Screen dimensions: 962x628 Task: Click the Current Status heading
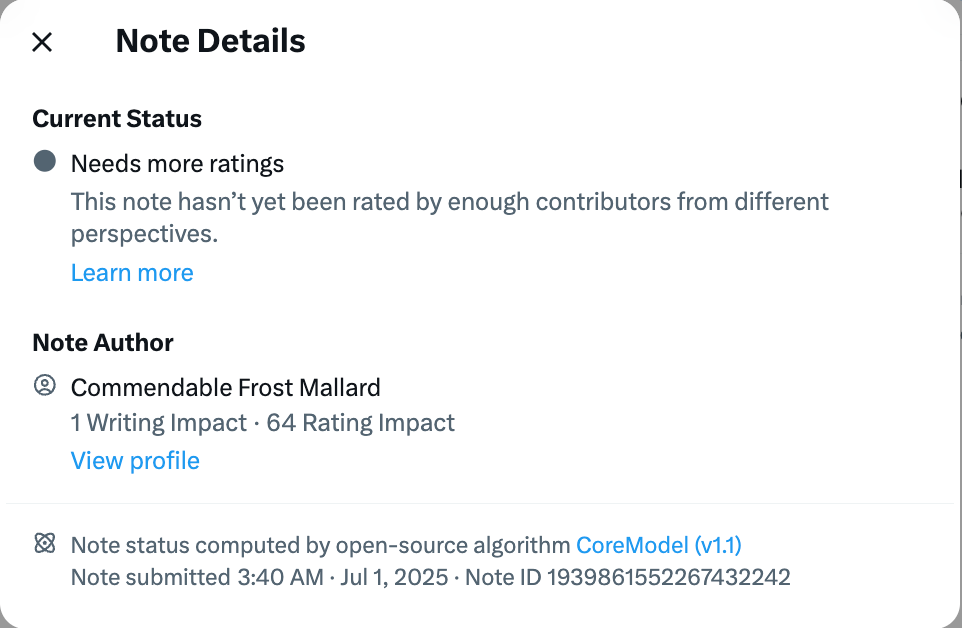tap(117, 119)
